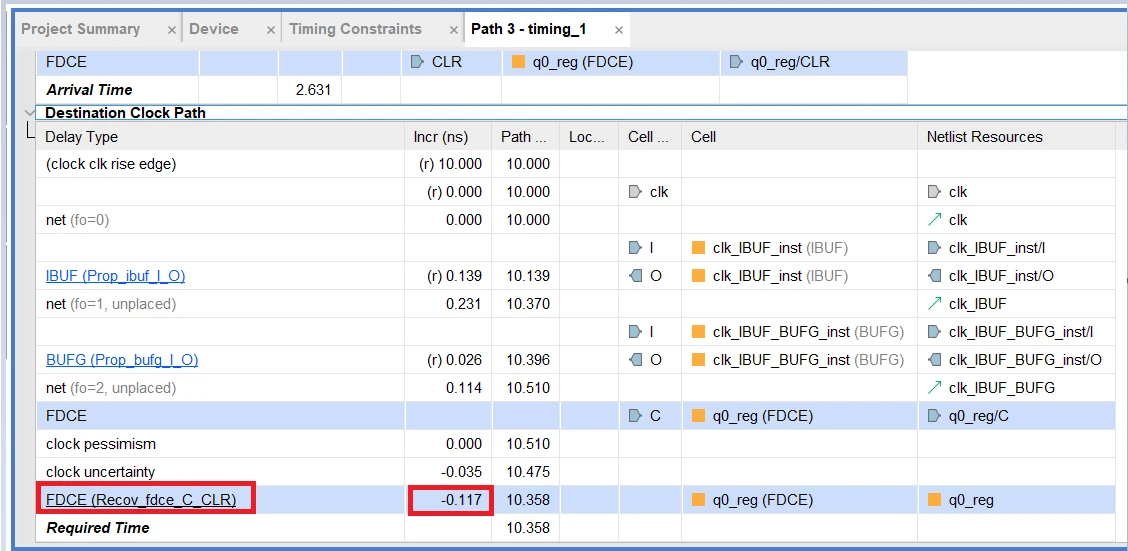The image size is (1128, 551).
Task: Select the clock pessimism row
Action: click(x=576, y=444)
